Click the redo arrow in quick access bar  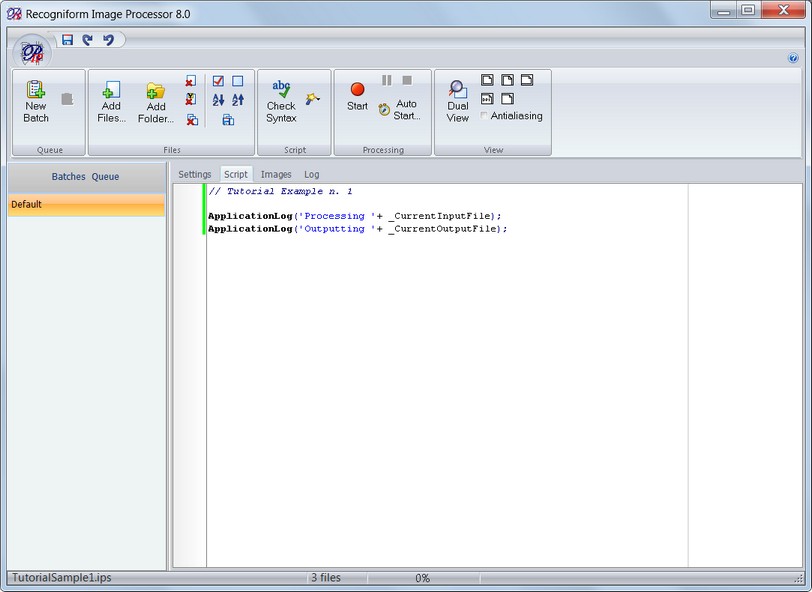[x=88, y=40]
